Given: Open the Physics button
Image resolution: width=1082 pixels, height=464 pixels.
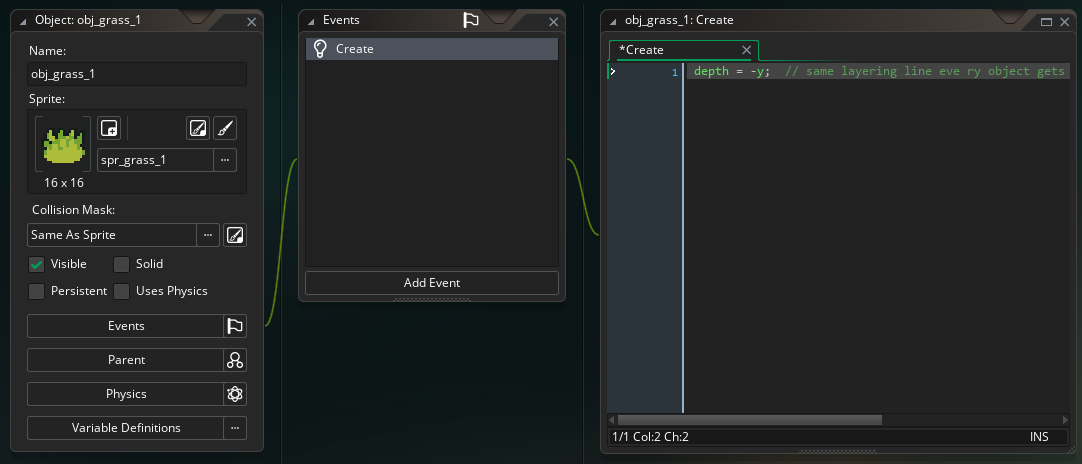Looking at the screenshot, I should click(x=126, y=394).
